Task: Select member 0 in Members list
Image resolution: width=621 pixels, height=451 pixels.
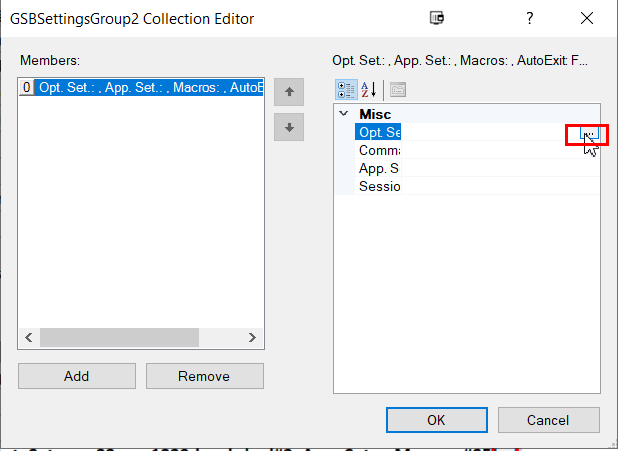Action: click(x=140, y=88)
